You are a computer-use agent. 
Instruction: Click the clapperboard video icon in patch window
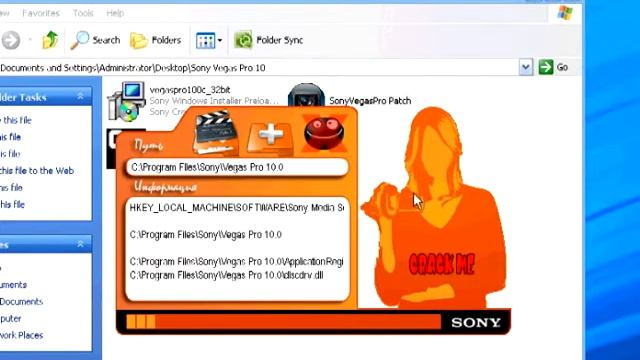pyautogui.click(x=216, y=133)
